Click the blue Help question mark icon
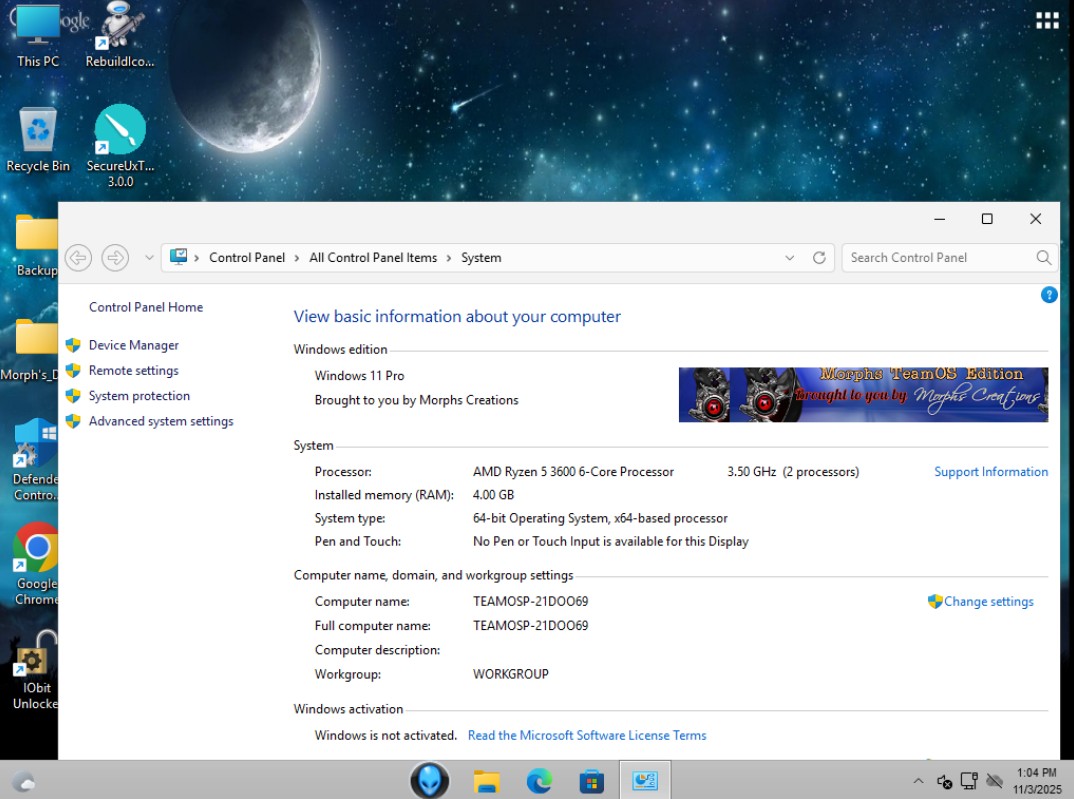The width and height of the screenshot is (1074, 799). click(1048, 295)
